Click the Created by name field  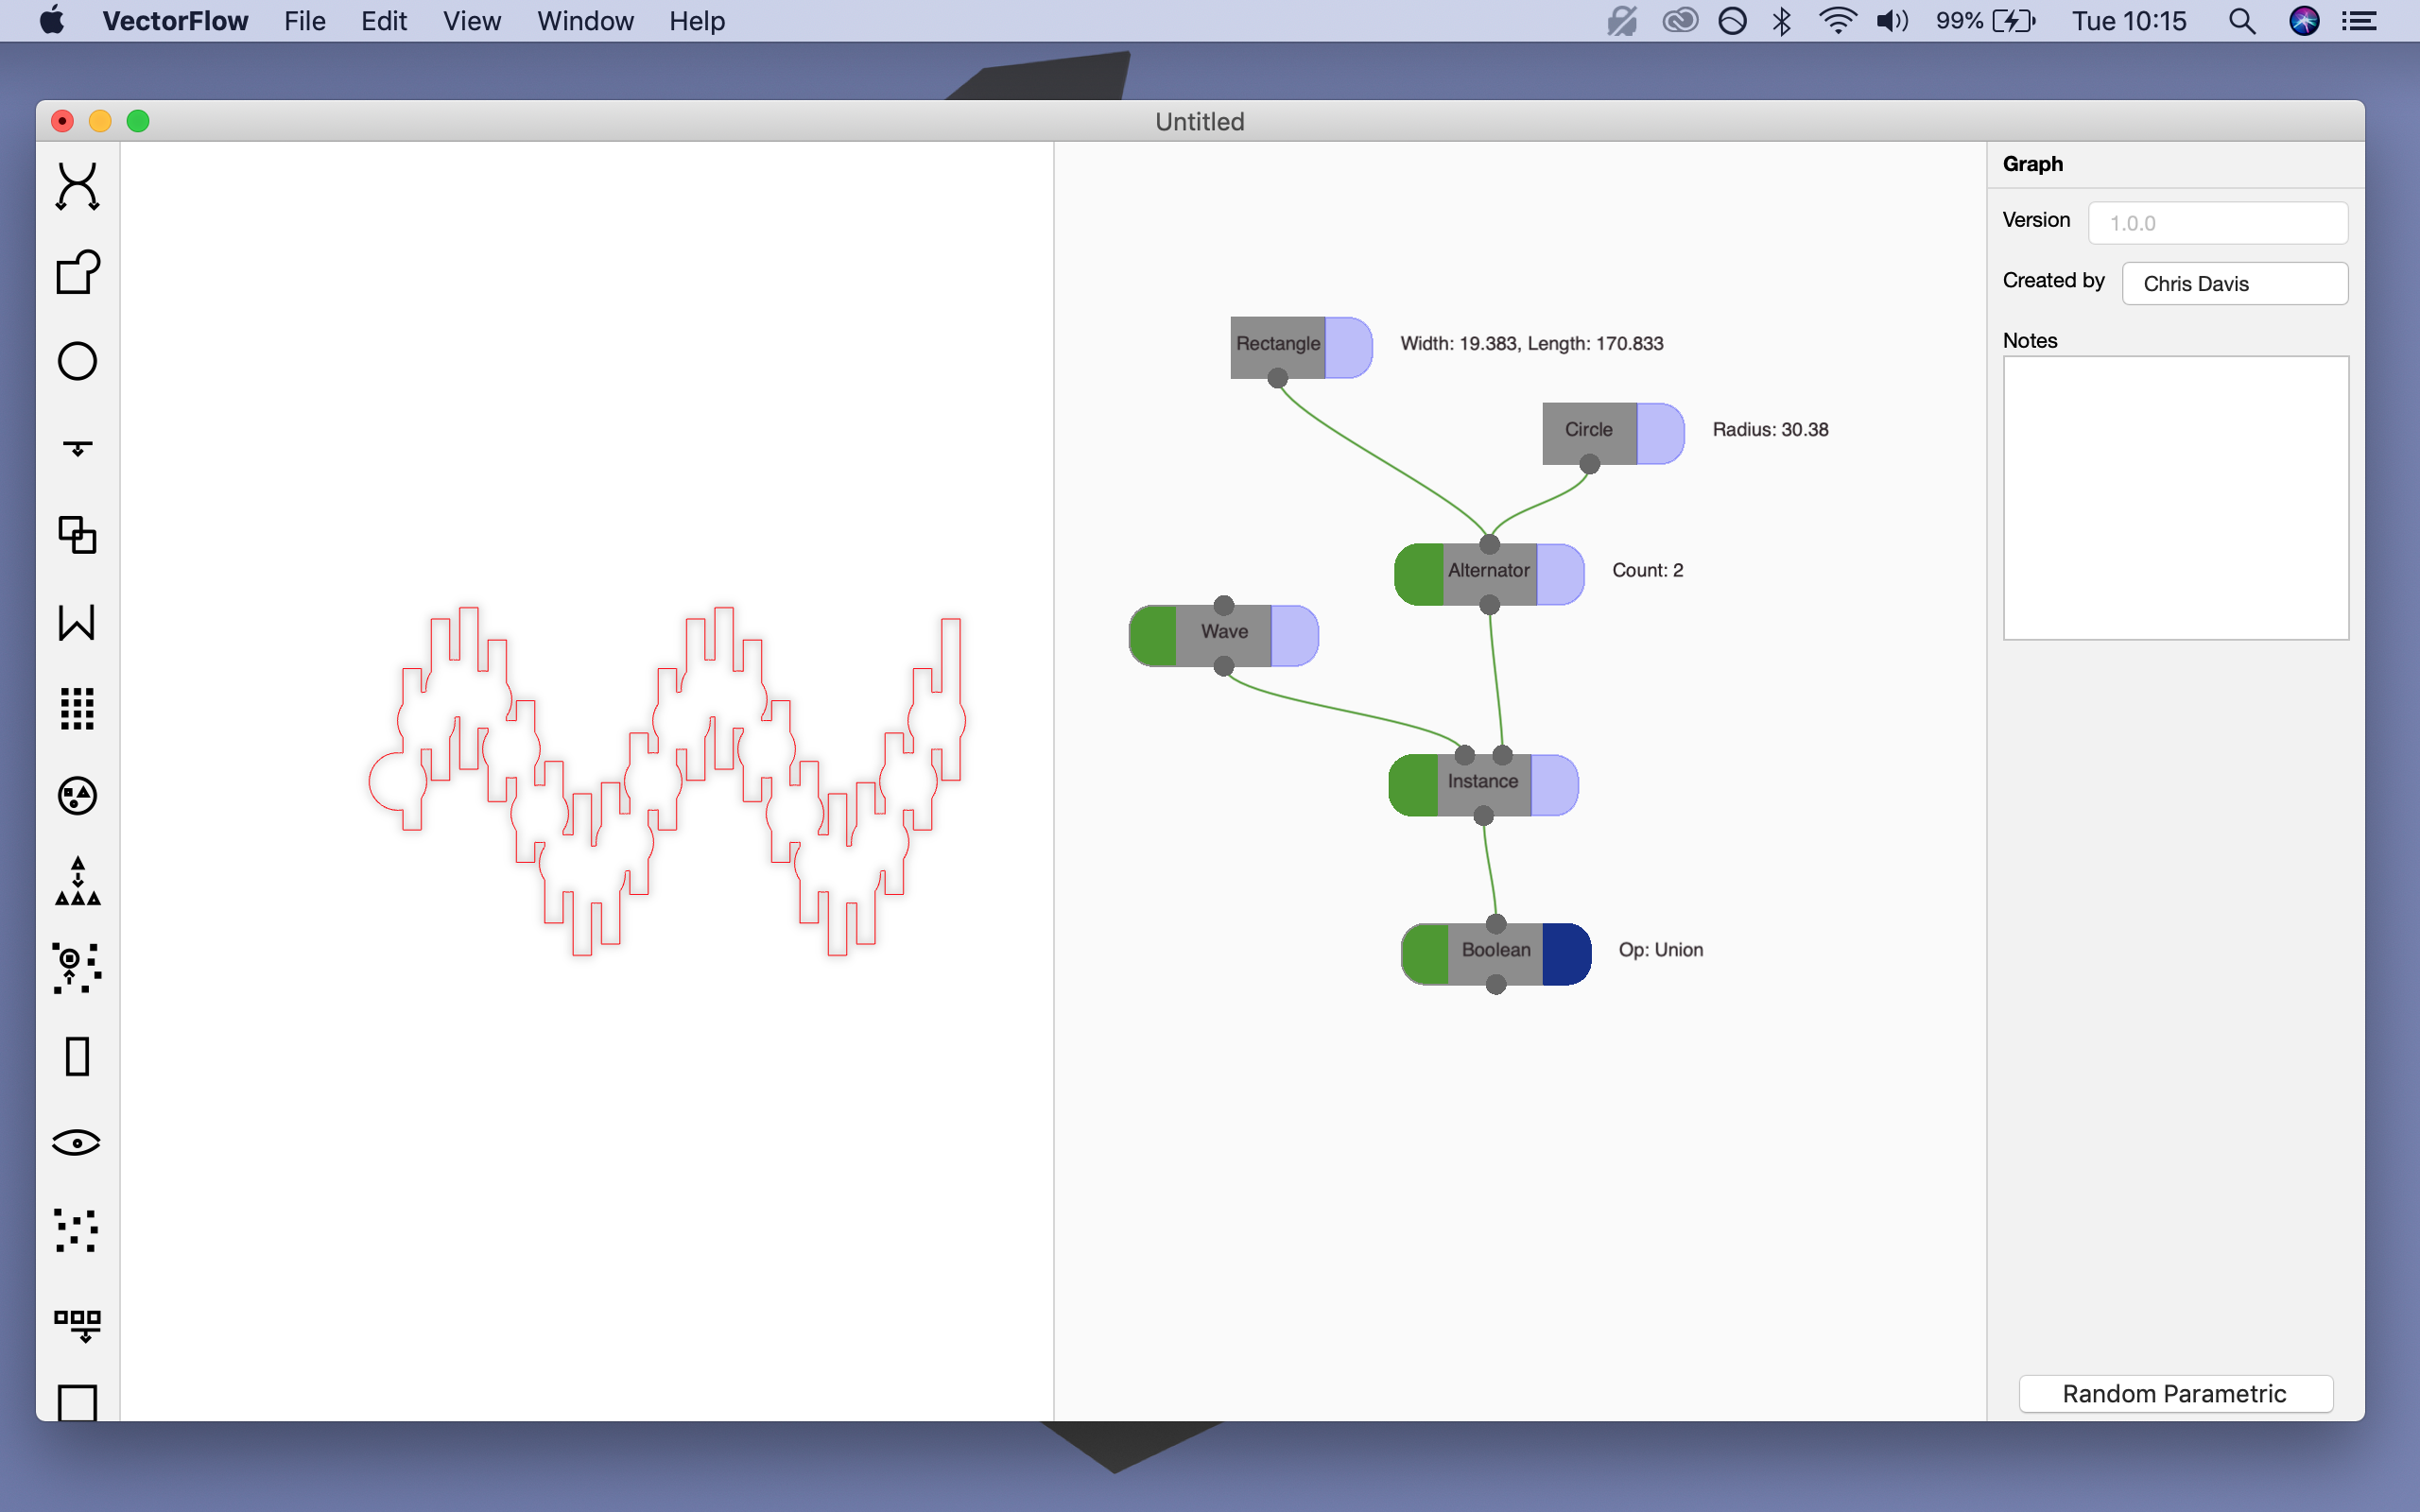(x=2234, y=284)
